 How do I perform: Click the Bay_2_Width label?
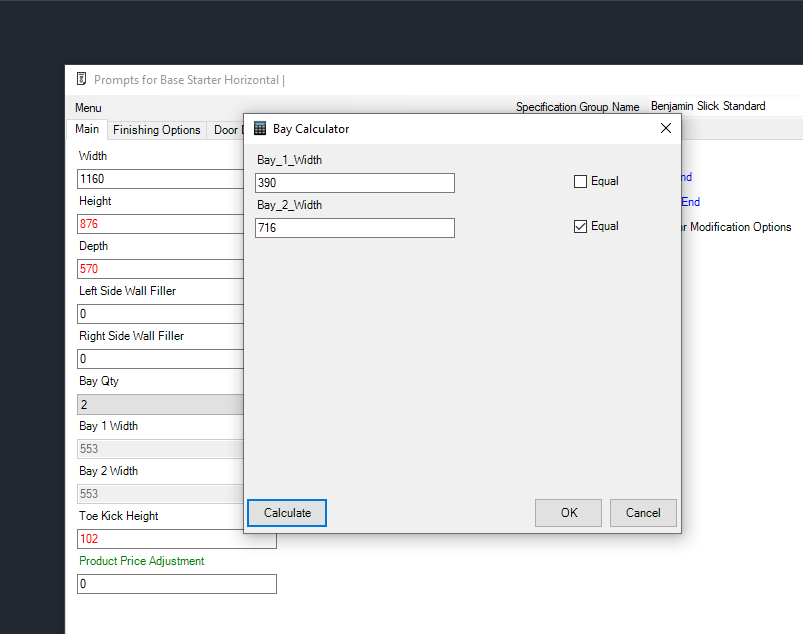point(289,205)
